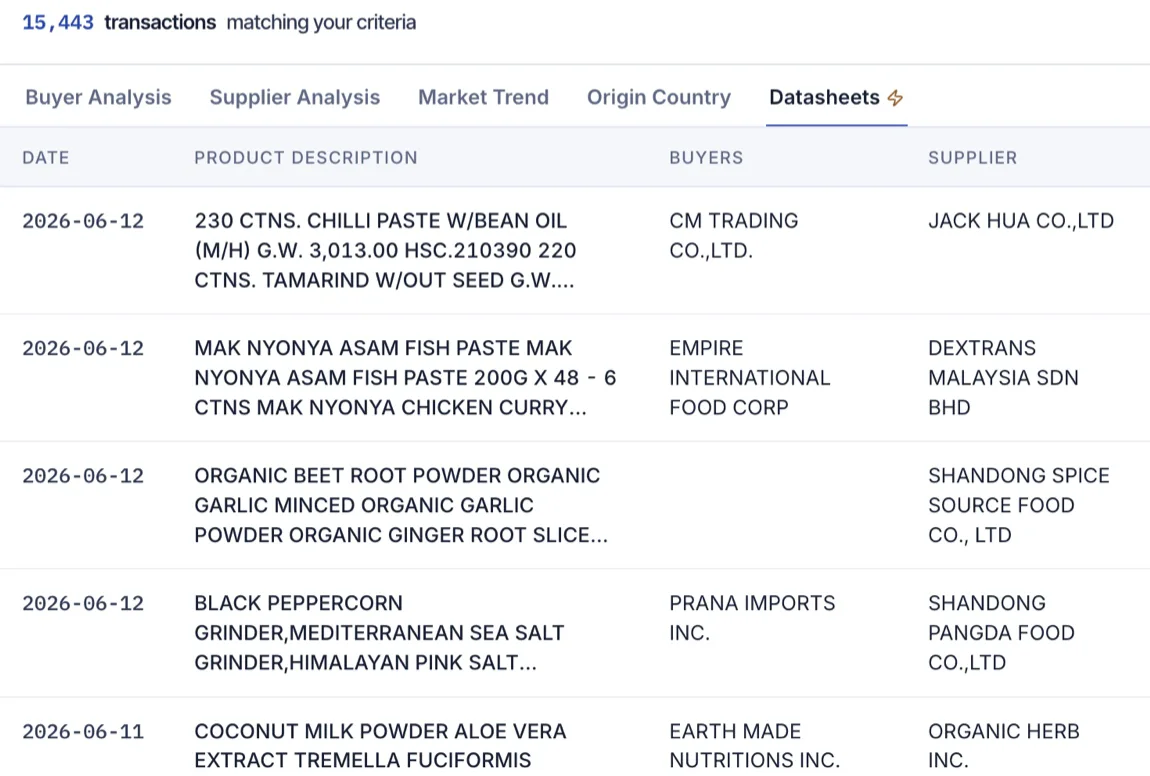Open buyer CM TRADING CO.,LTD.
The image size is (1150, 776).
point(733,235)
